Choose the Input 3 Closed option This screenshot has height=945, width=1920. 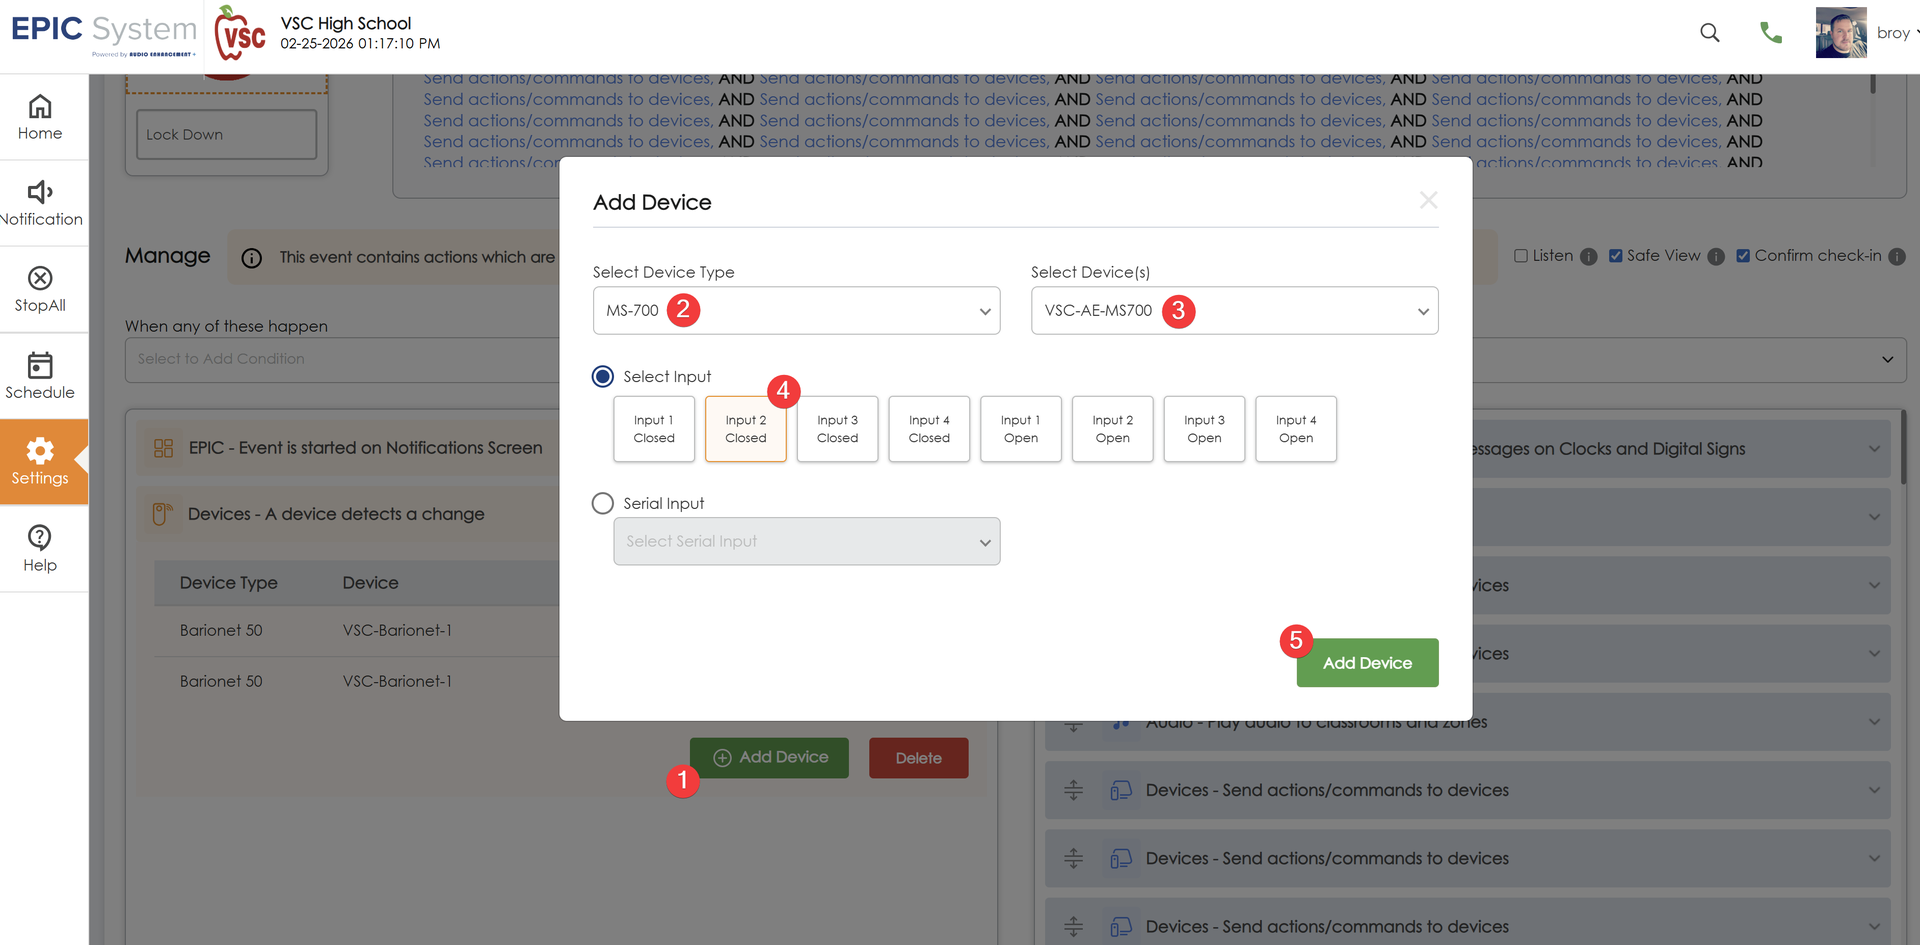click(x=837, y=429)
